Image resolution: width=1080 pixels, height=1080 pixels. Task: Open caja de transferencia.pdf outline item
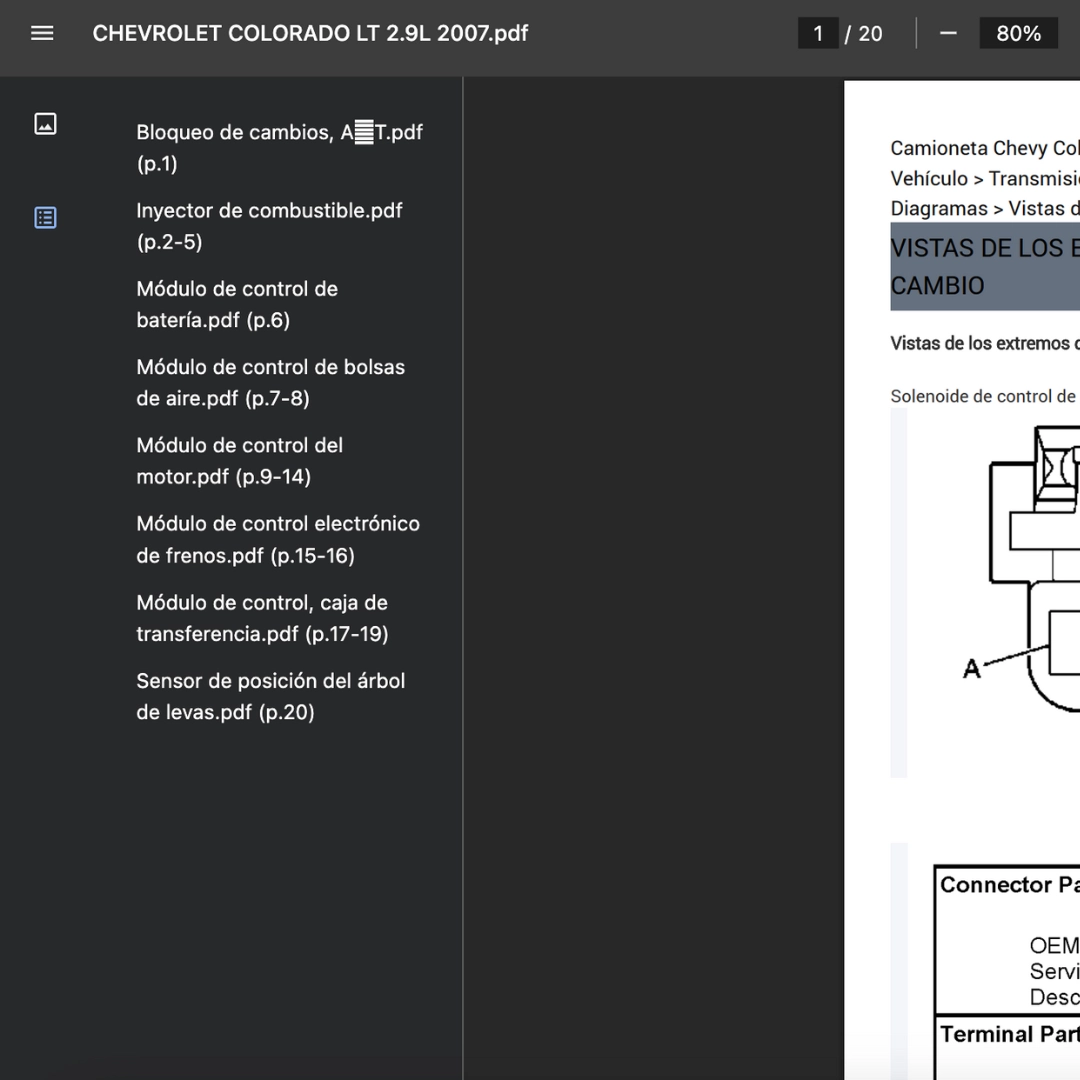pyautogui.click(x=262, y=618)
